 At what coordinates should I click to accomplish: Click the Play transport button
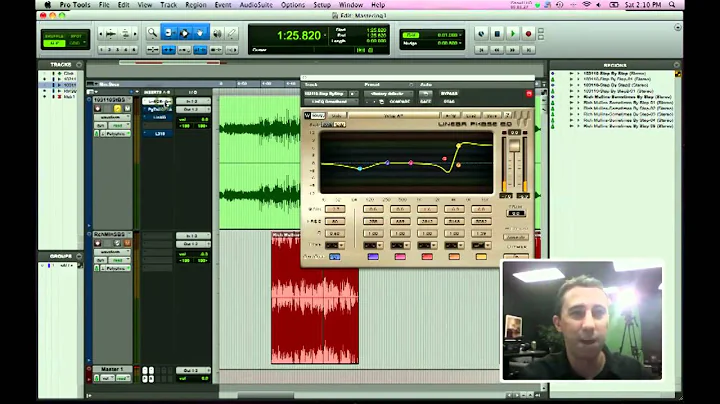[x=513, y=34]
